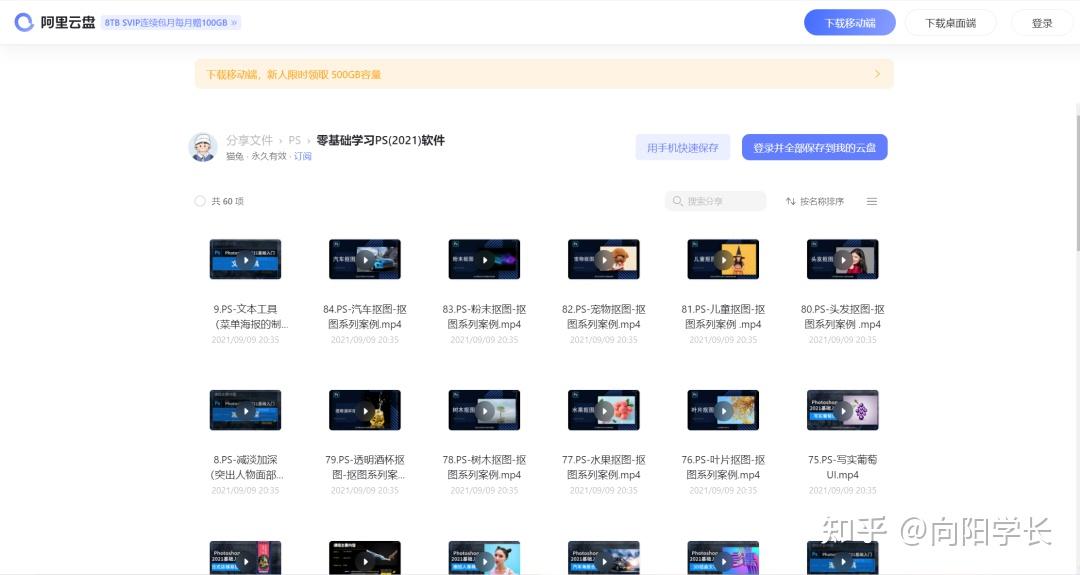Image resolution: width=1080 pixels, height=575 pixels.
Task: Play the 81.PS-儿童抠图 video thumbnail
Action: 723,260
